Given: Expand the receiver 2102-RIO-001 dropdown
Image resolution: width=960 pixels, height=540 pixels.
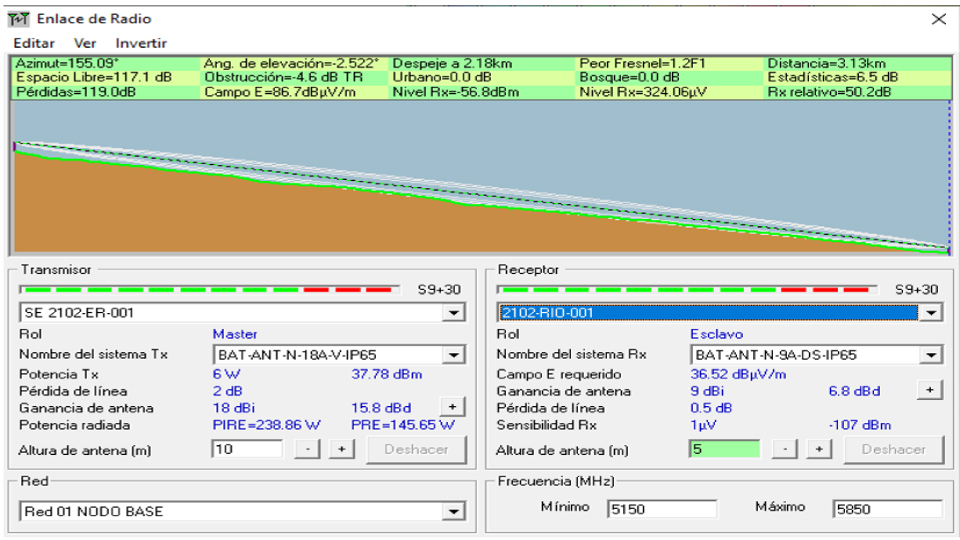Looking at the screenshot, I should point(931,313).
